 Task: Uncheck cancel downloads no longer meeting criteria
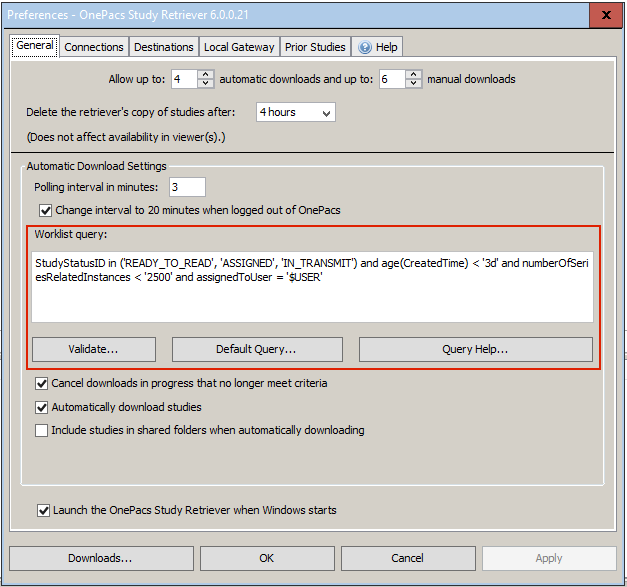click(42, 383)
